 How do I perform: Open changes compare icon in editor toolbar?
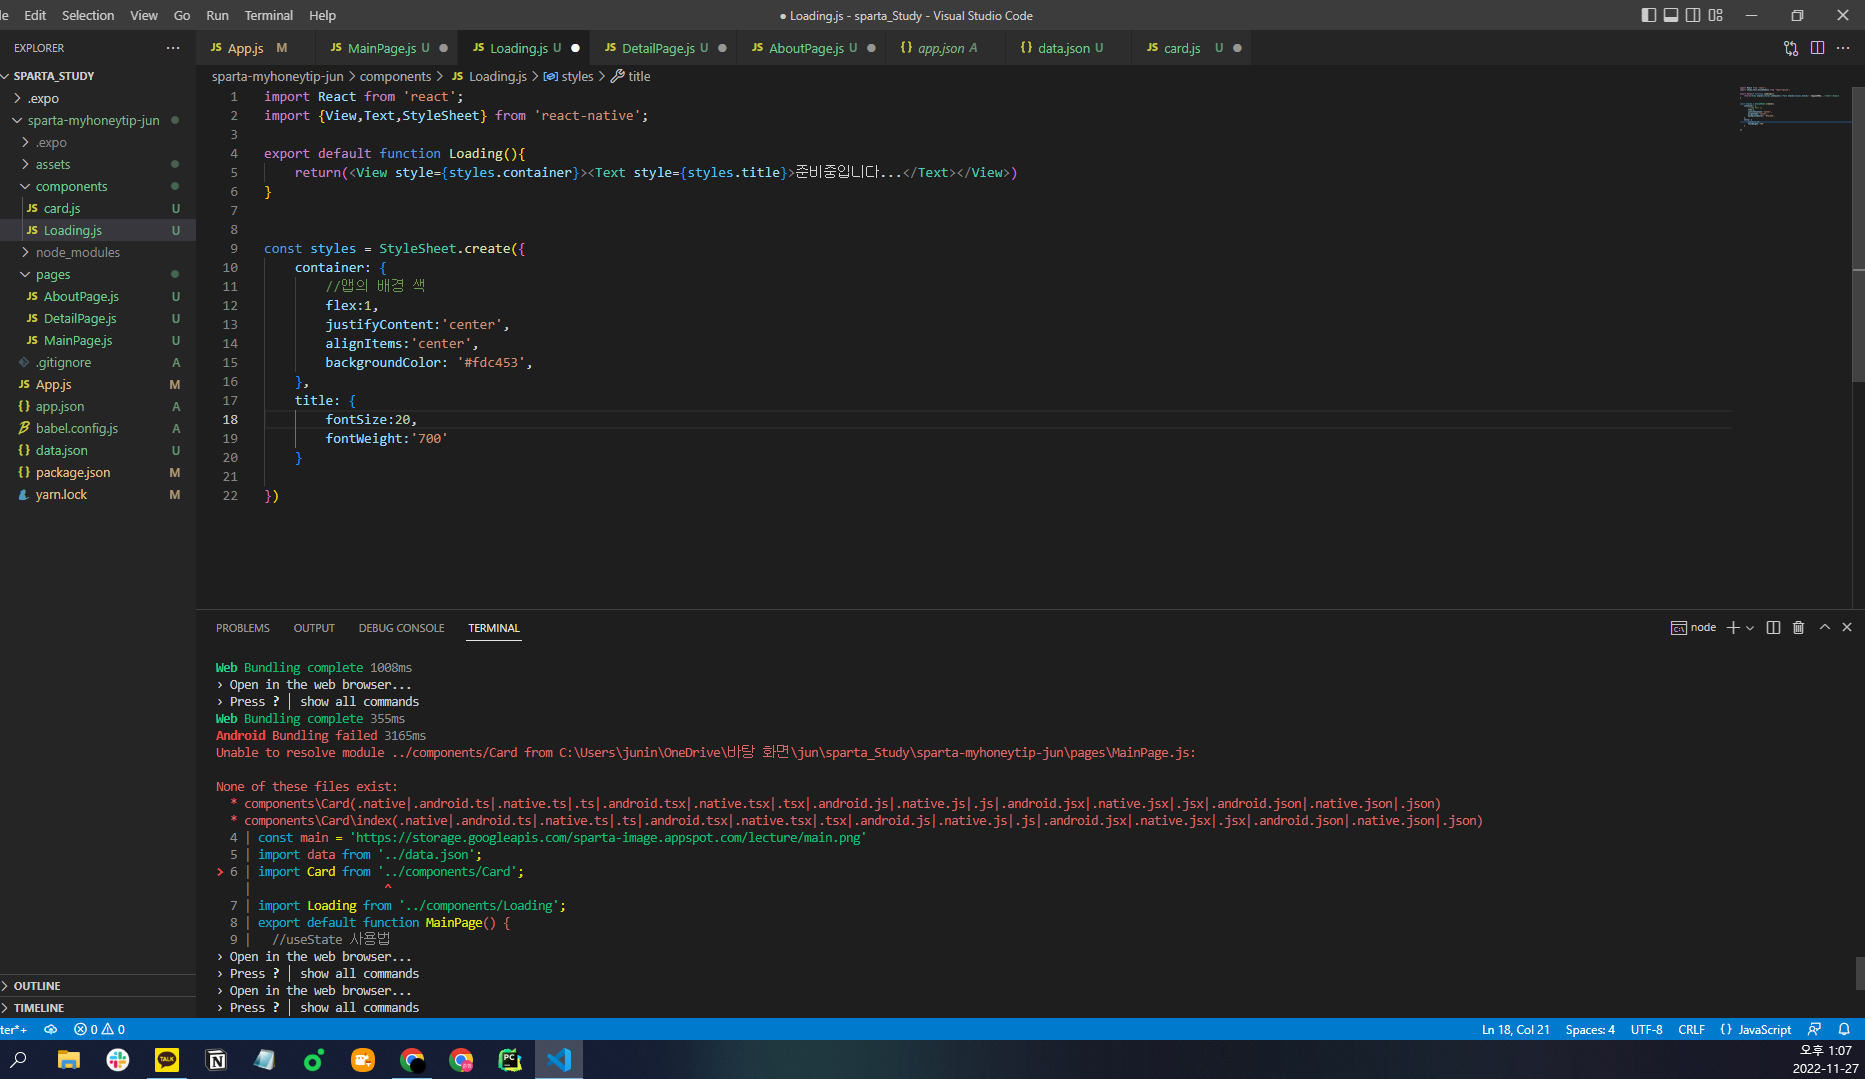(1791, 48)
